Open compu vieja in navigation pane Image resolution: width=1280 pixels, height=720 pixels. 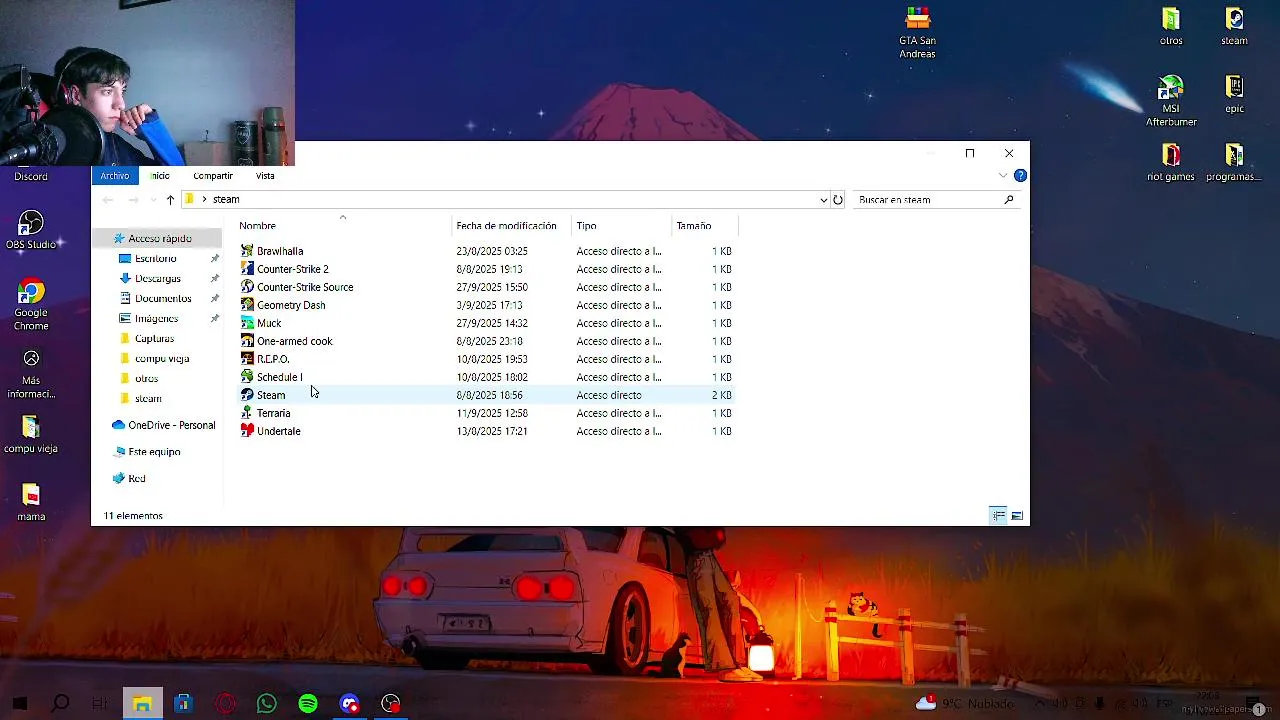(162, 359)
